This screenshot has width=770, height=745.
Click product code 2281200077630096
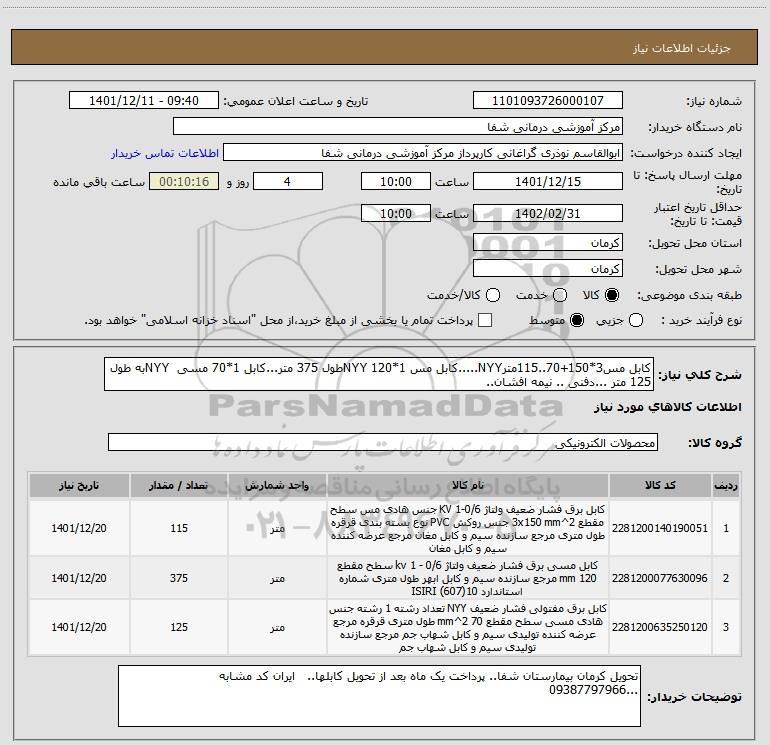[x=660, y=578]
